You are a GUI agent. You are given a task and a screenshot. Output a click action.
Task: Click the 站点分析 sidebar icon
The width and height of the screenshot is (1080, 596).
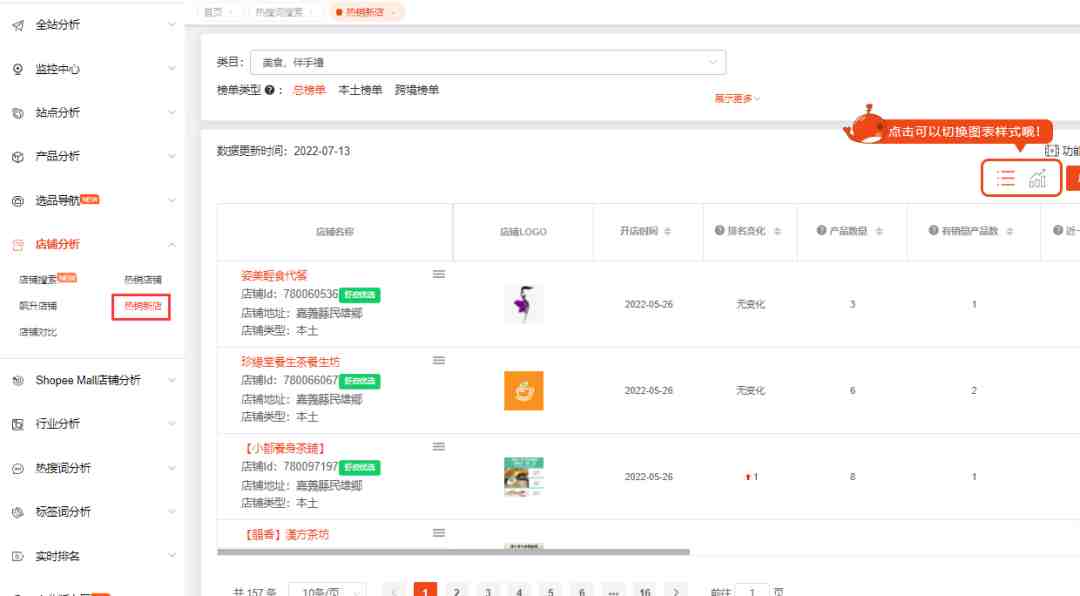[x=18, y=113]
